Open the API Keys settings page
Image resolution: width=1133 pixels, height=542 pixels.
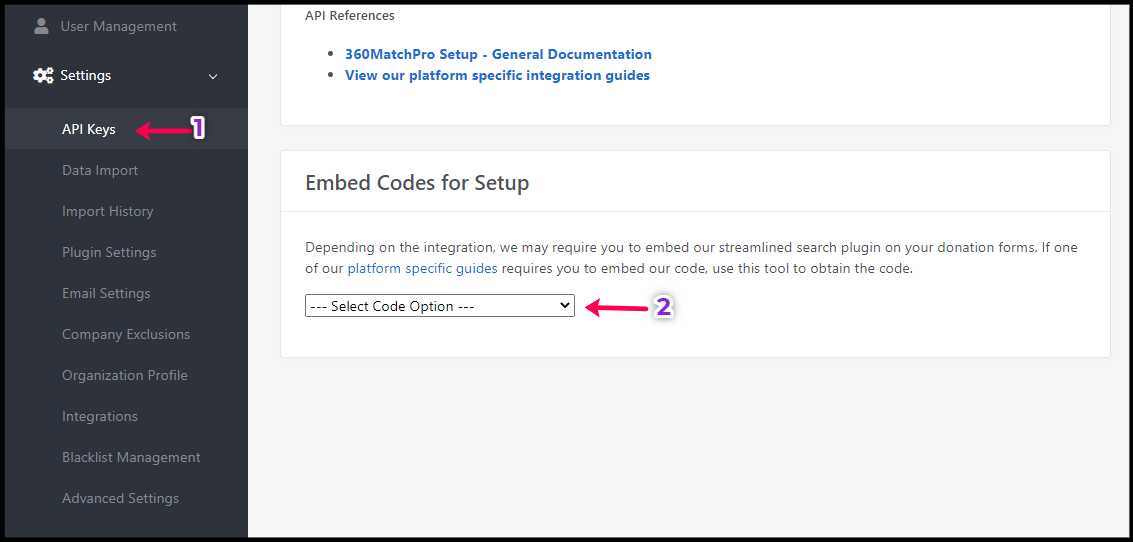(89, 129)
